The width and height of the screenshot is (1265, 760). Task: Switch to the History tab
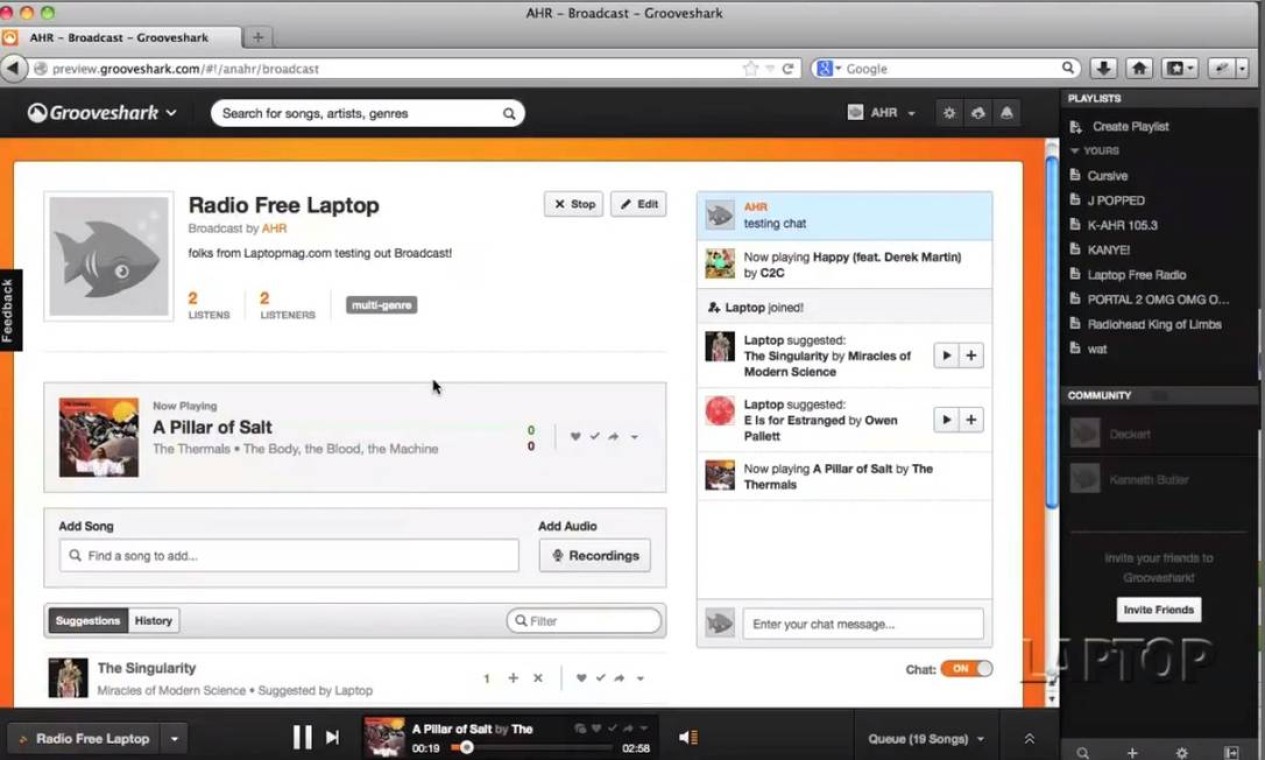(152, 620)
